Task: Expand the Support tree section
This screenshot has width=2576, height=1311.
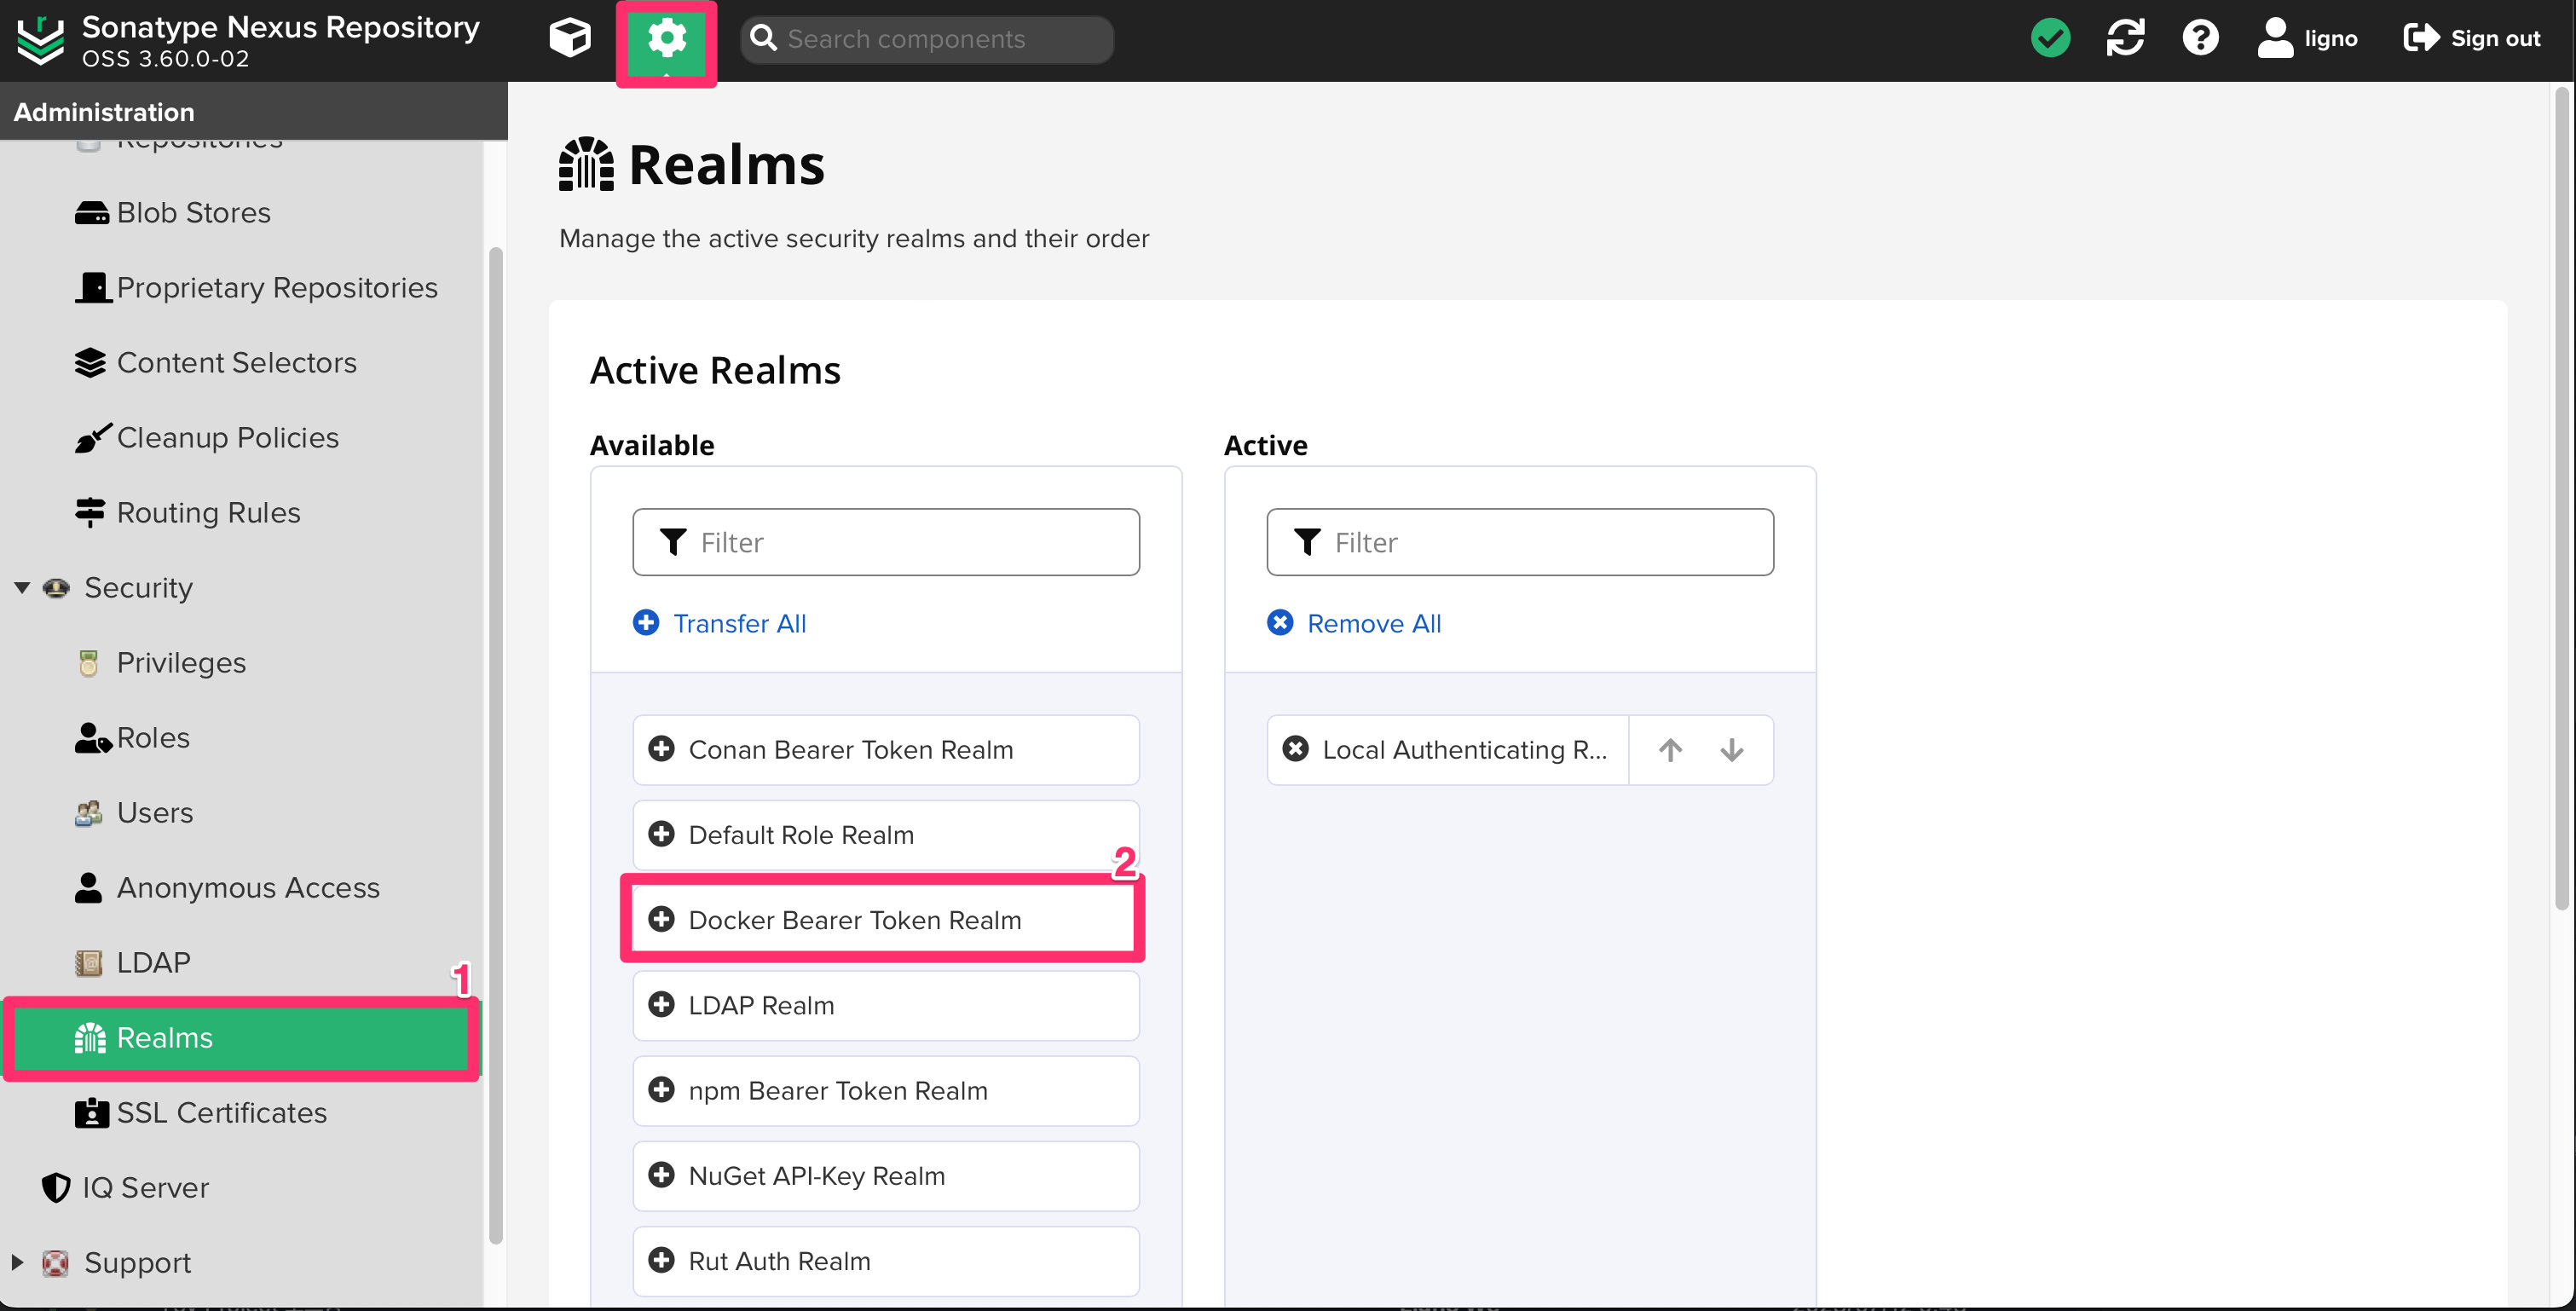Action: click(x=17, y=1262)
